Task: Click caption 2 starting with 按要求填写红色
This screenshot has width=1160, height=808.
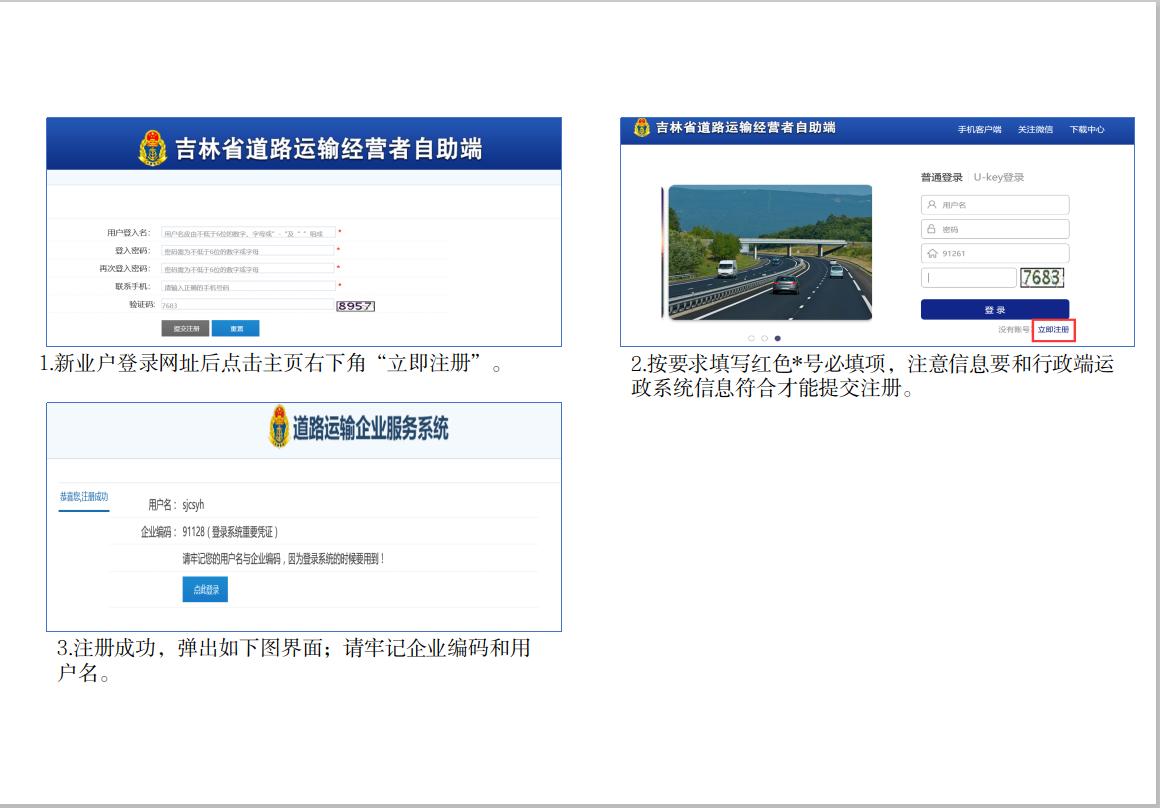Action: coord(872,376)
